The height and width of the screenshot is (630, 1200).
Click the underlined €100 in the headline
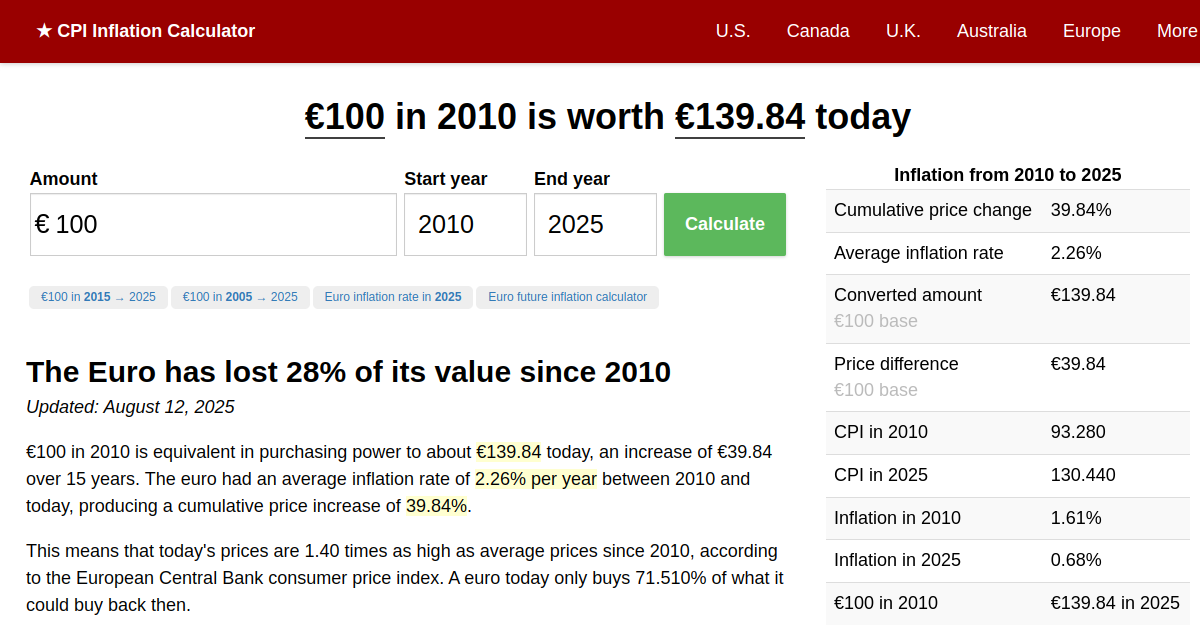(x=345, y=118)
